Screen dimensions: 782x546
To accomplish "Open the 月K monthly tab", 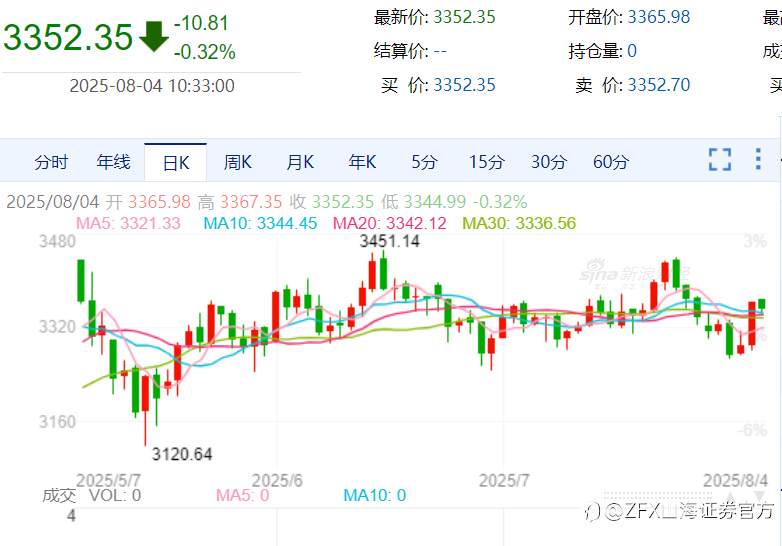I will pos(300,162).
